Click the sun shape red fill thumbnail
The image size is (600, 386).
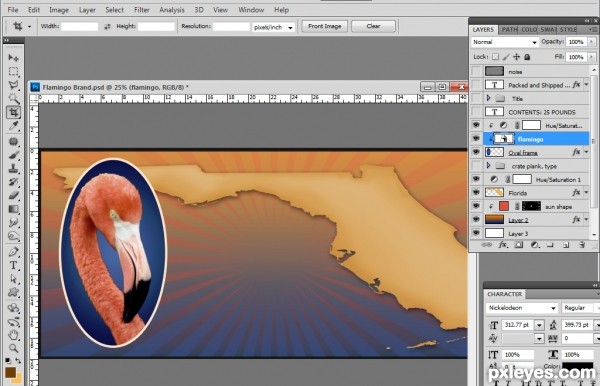504,207
